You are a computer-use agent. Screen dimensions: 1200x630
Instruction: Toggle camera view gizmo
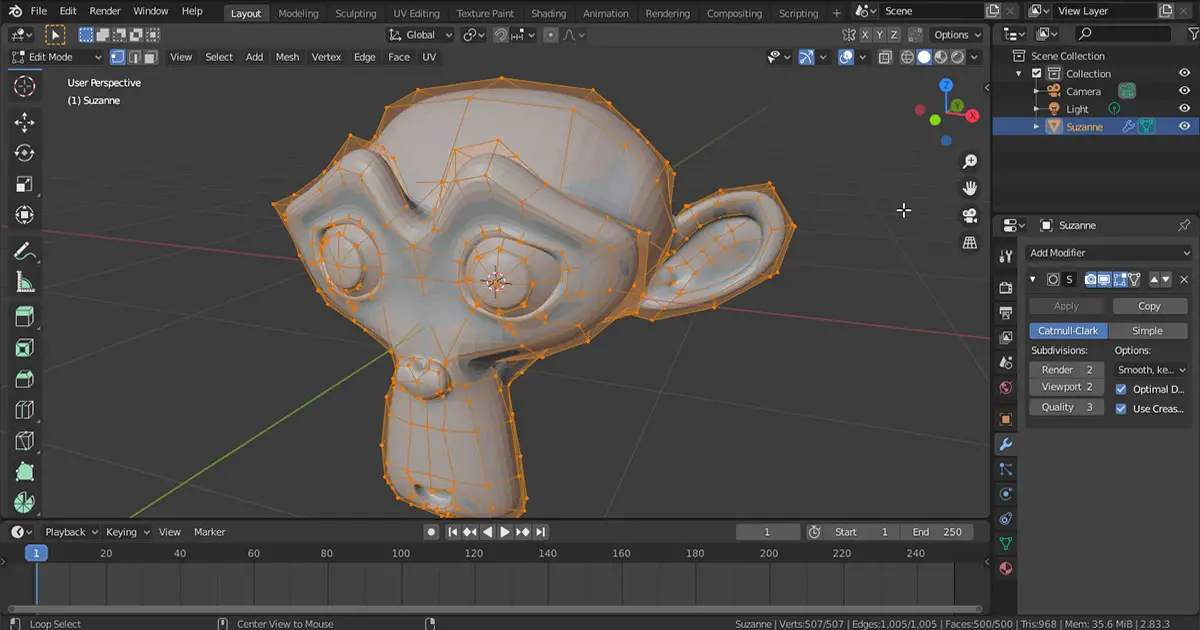[x=969, y=216]
